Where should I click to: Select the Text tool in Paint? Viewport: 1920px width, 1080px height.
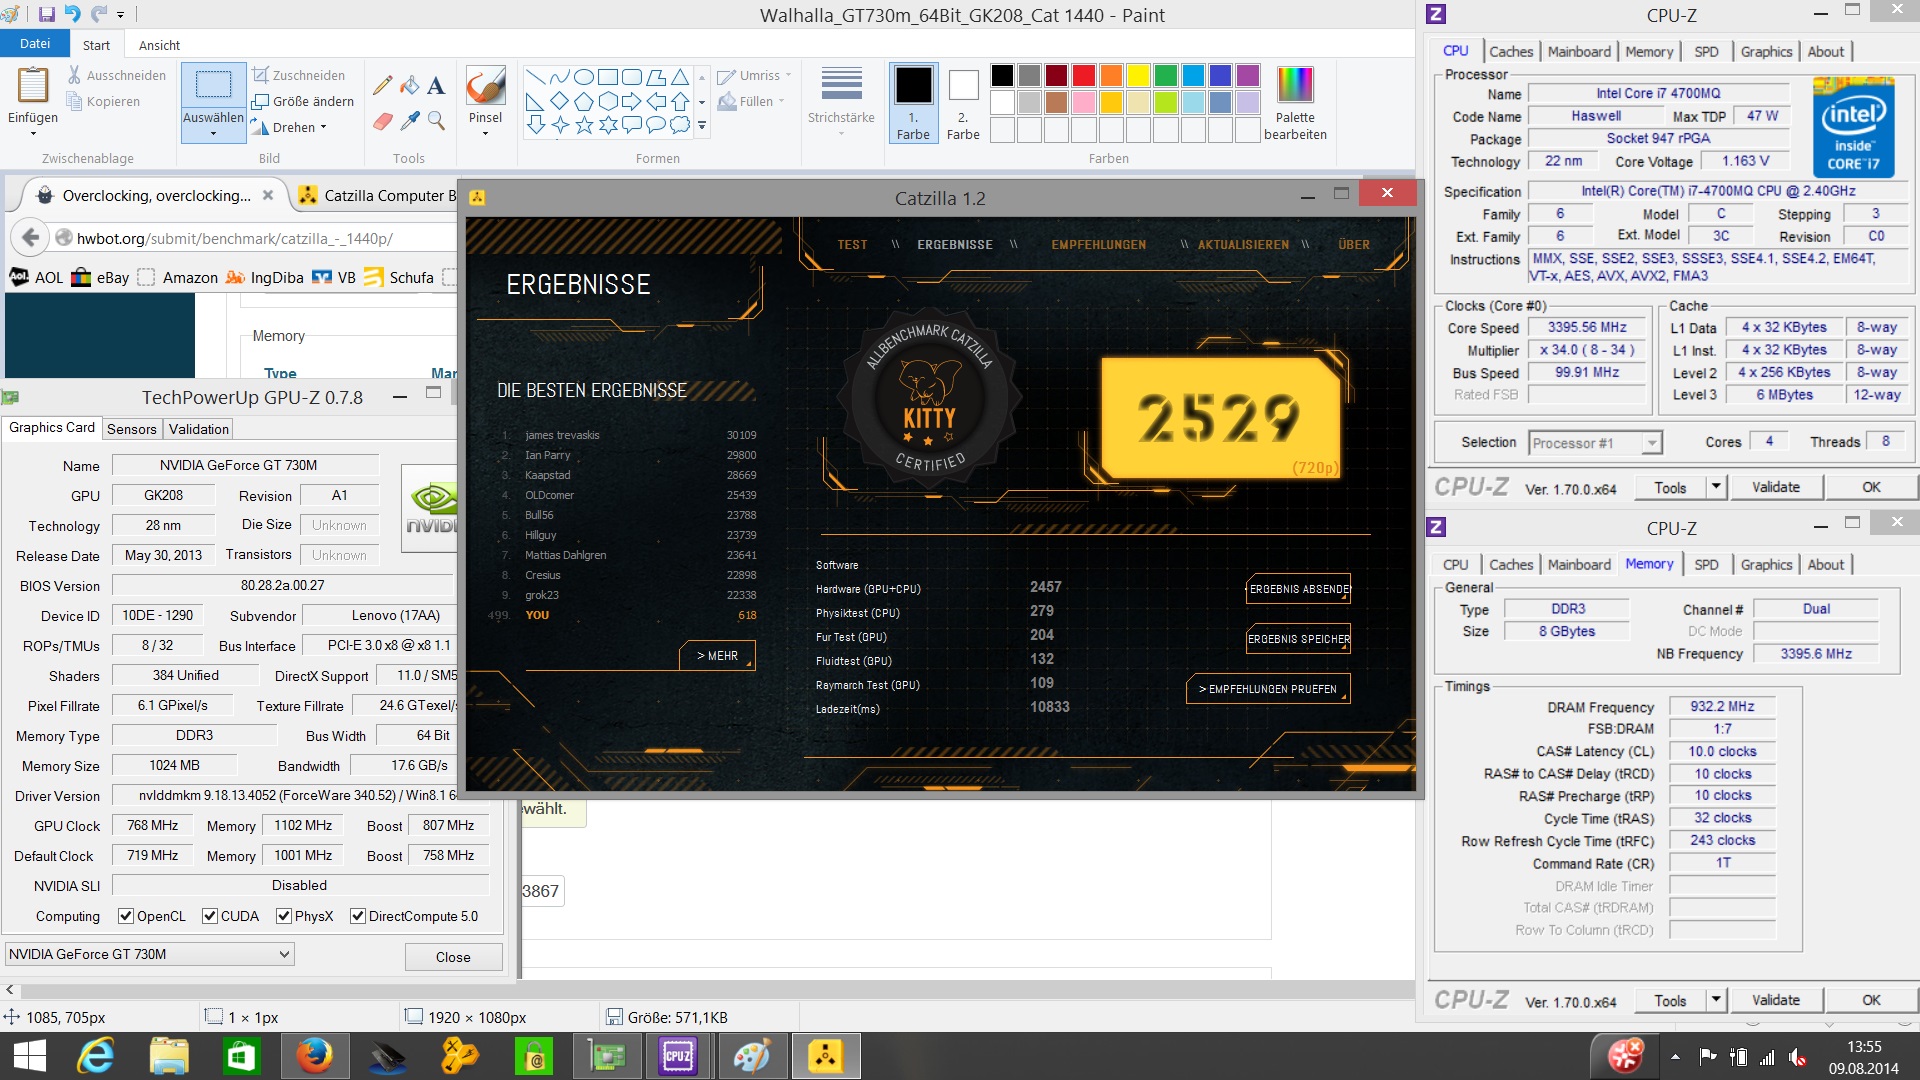pyautogui.click(x=436, y=86)
